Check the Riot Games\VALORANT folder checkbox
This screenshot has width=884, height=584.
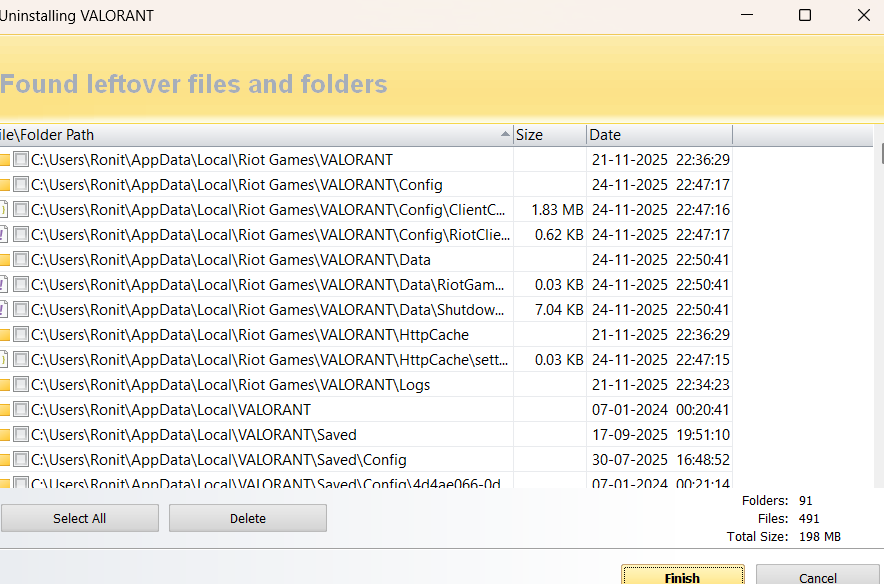(x=21, y=160)
